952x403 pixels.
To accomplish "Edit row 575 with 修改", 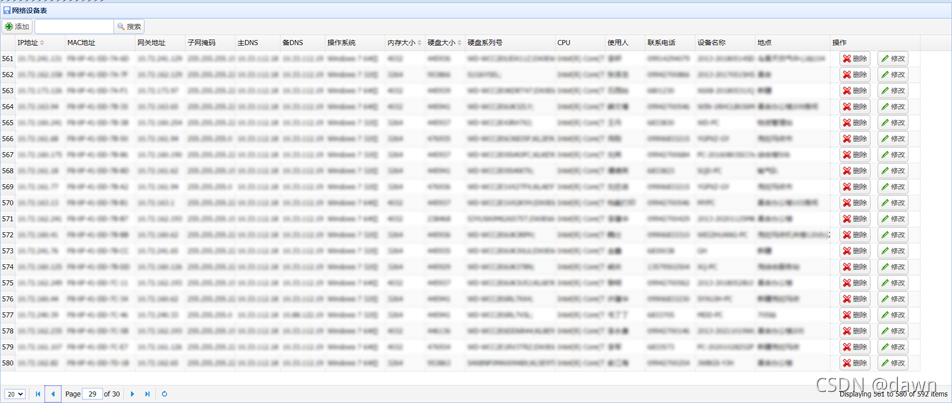I will (893, 283).
